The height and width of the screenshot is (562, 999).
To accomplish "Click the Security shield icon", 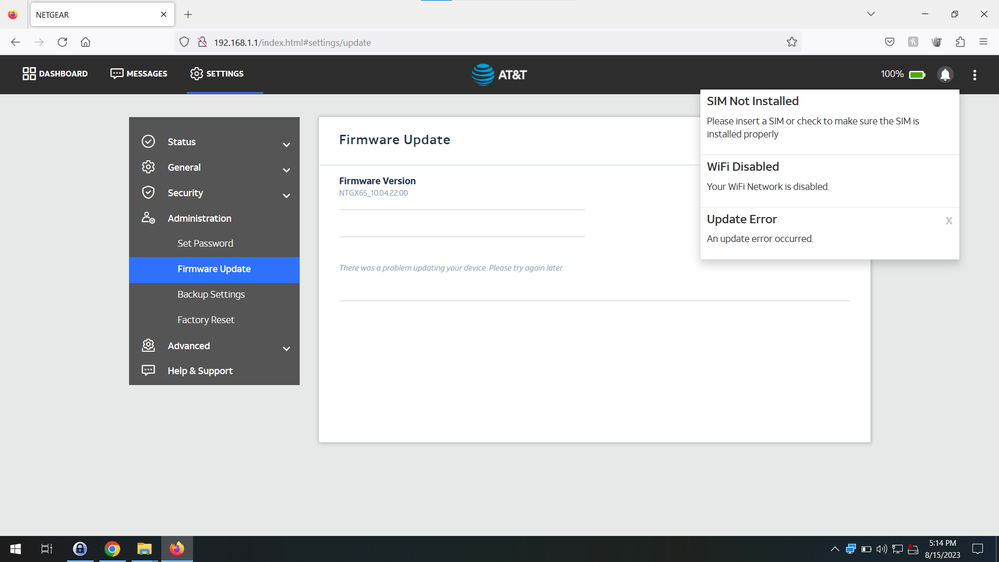I will point(148,192).
